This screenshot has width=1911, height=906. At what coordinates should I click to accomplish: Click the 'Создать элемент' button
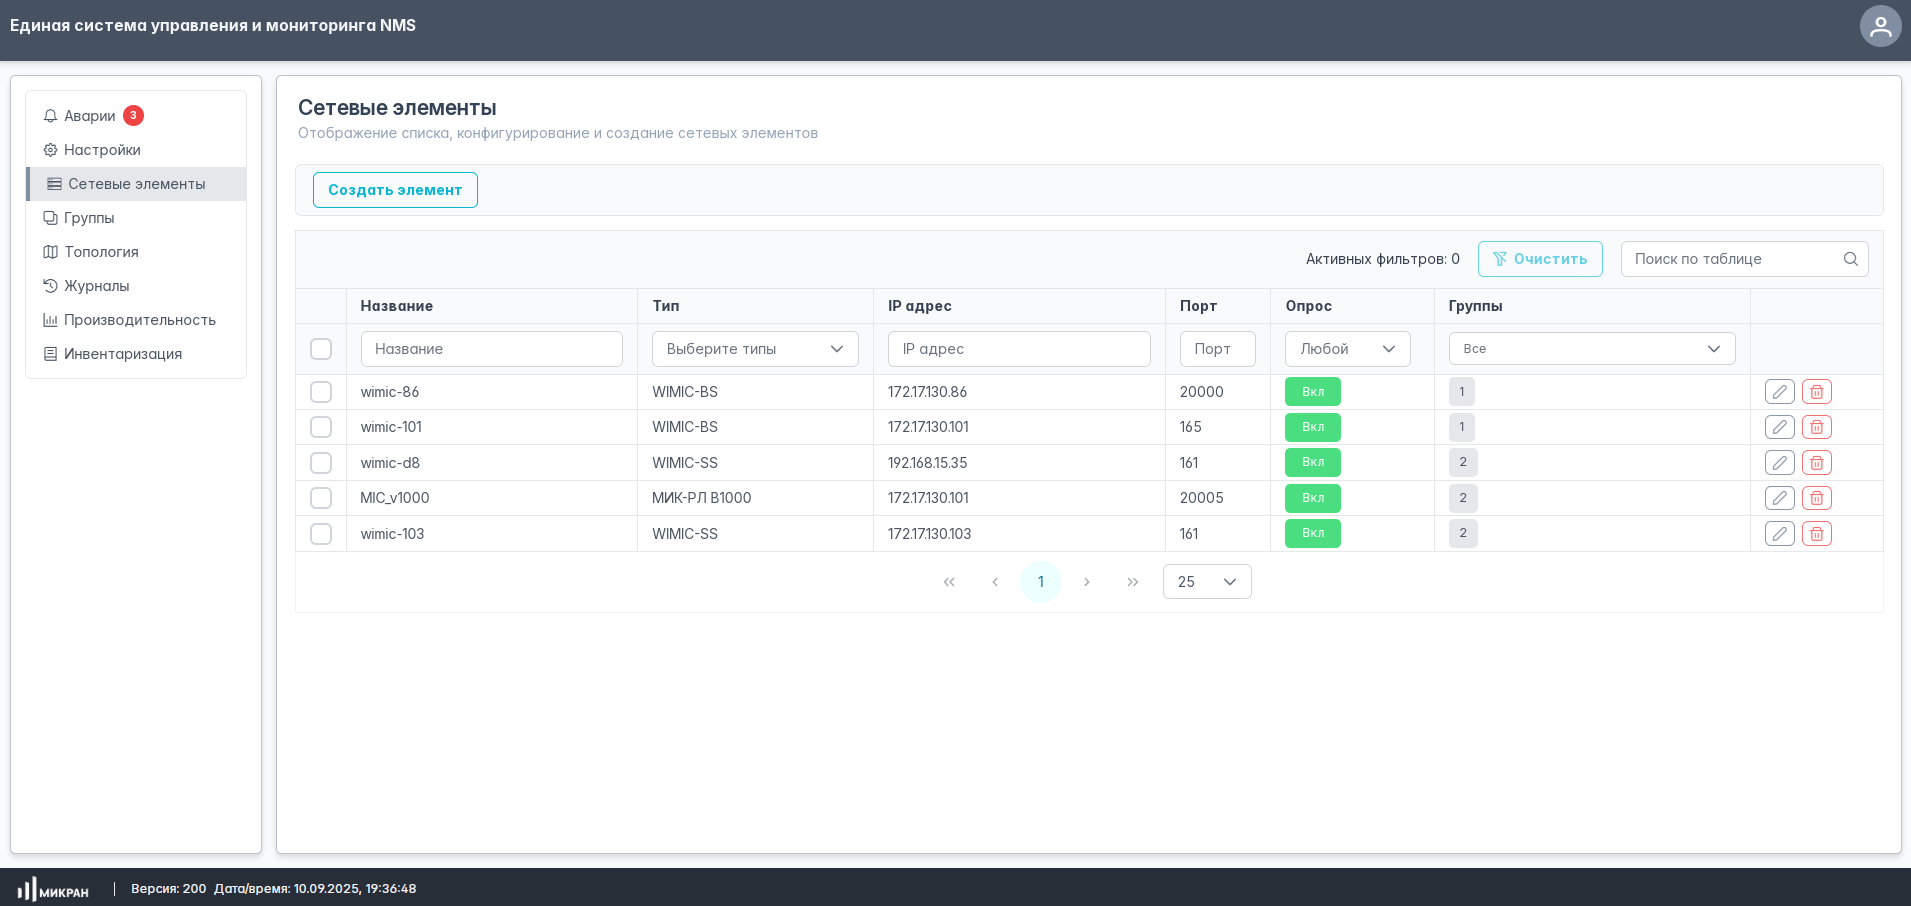[x=395, y=190]
